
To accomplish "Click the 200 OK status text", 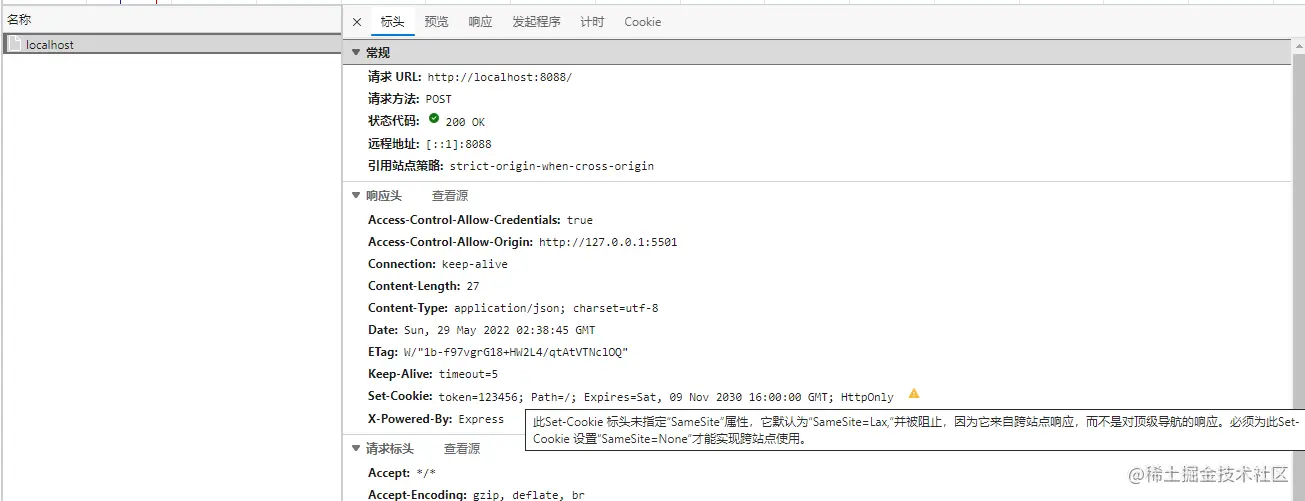I will (x=465, y=122).
